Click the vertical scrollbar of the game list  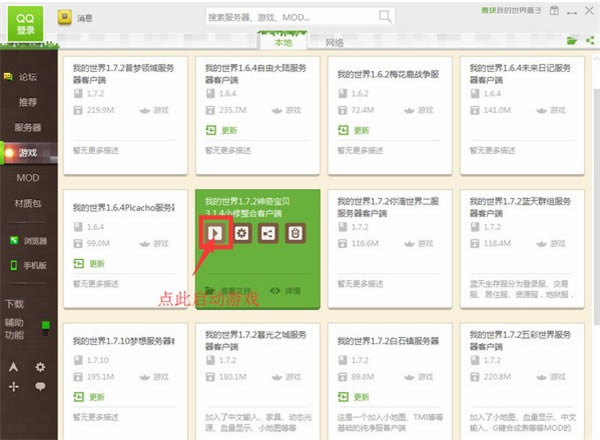click(x=596, y=207)
